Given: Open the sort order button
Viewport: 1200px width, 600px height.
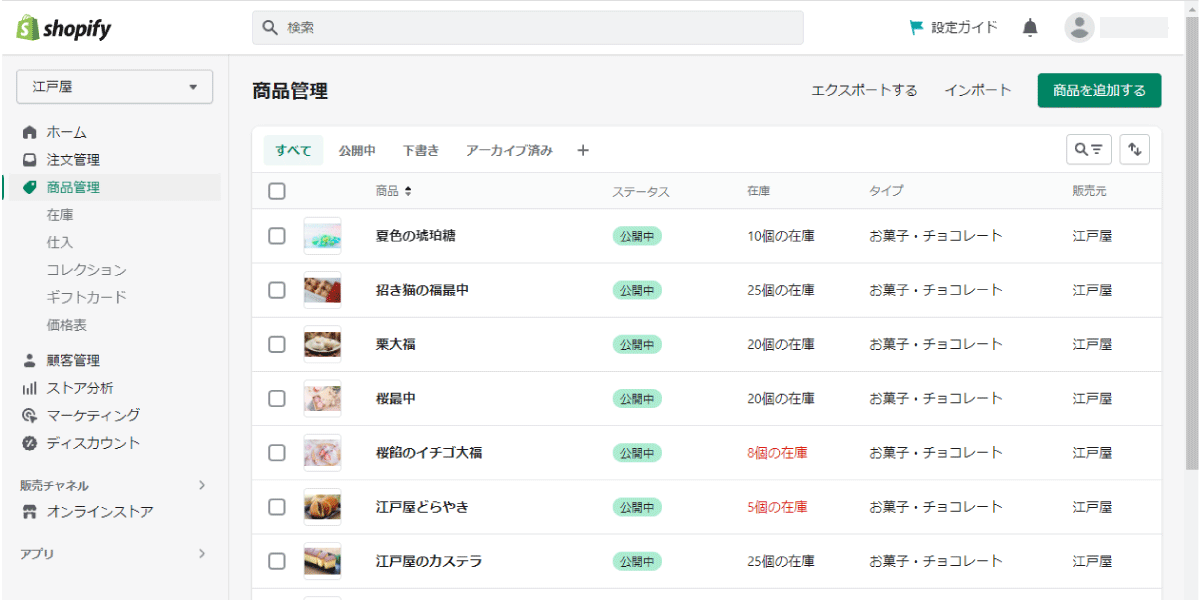Looking at the screenshot, I should [x=1135, y=150].
